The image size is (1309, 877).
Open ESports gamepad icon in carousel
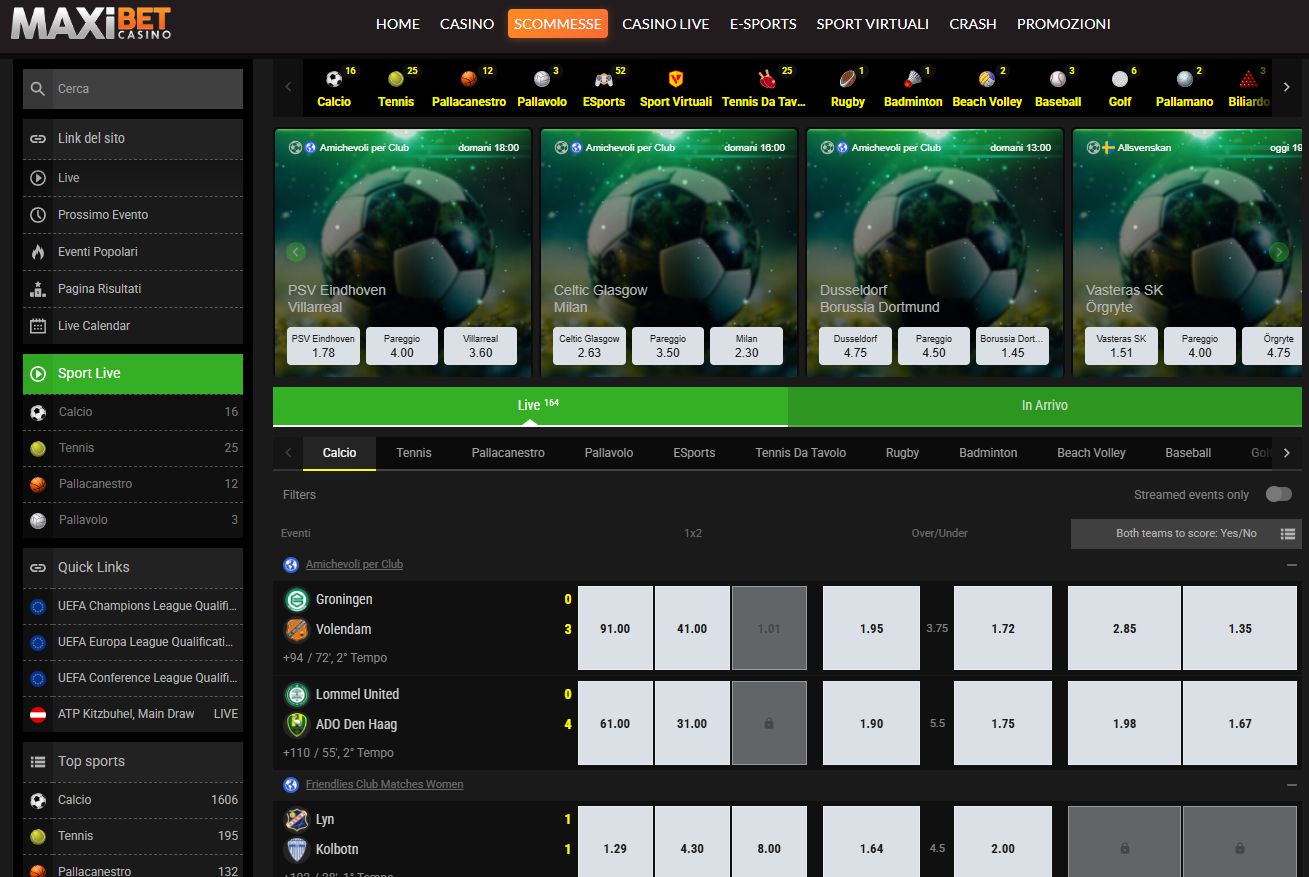click(604, 79)
